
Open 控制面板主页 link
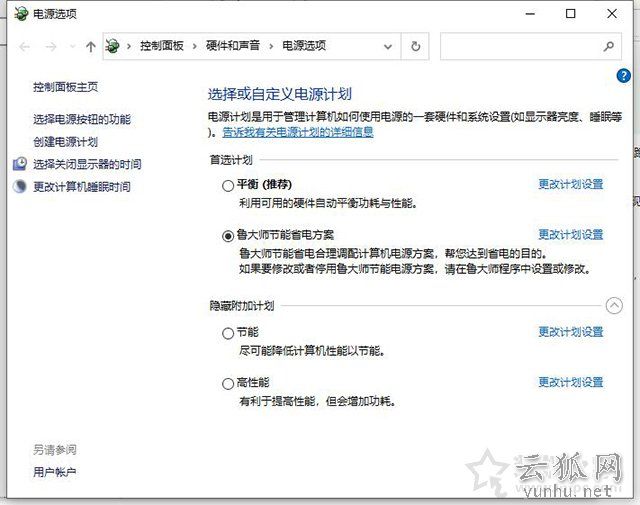[x=66, y=87]
